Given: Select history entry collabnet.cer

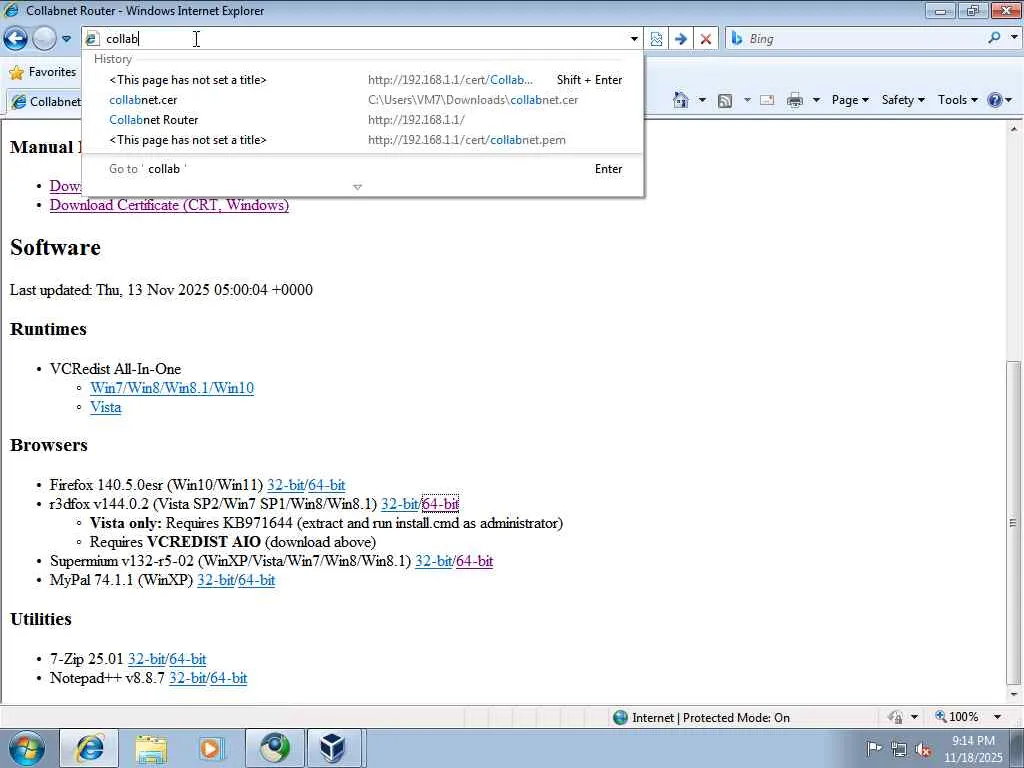Looking at the screenshot, I should (362, 100).
